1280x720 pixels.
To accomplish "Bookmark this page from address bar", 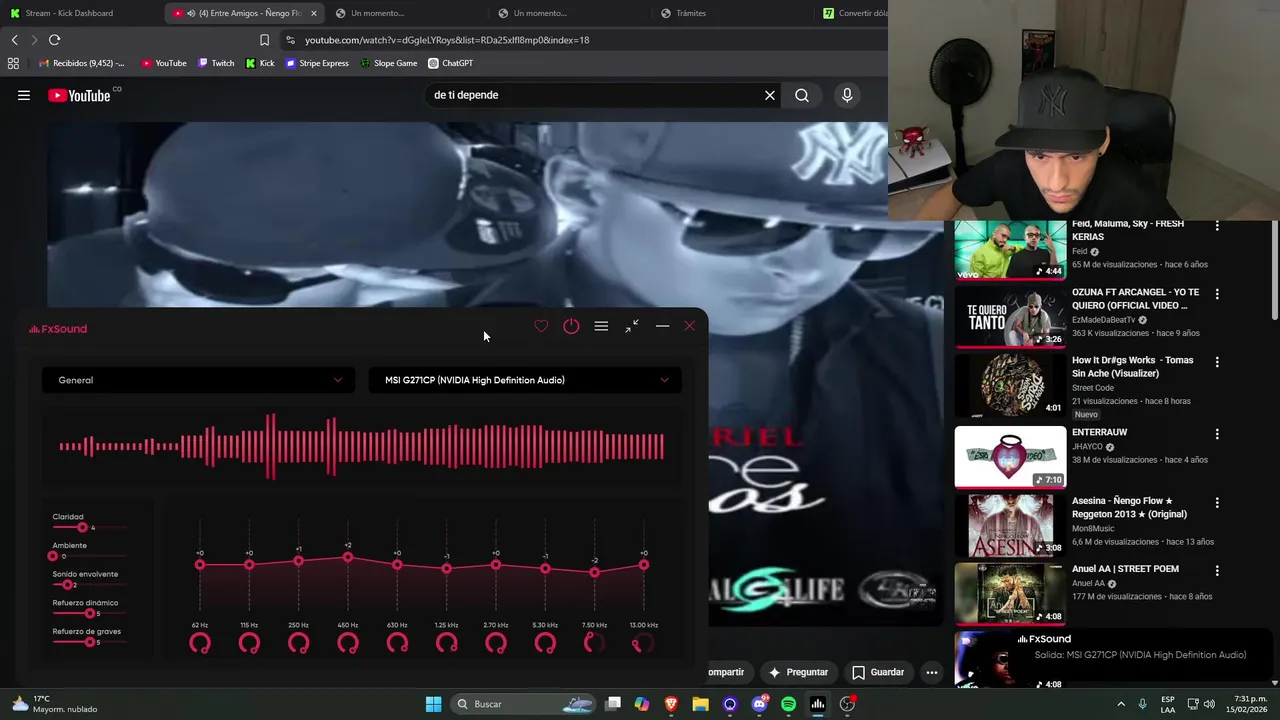I will 264,40.
